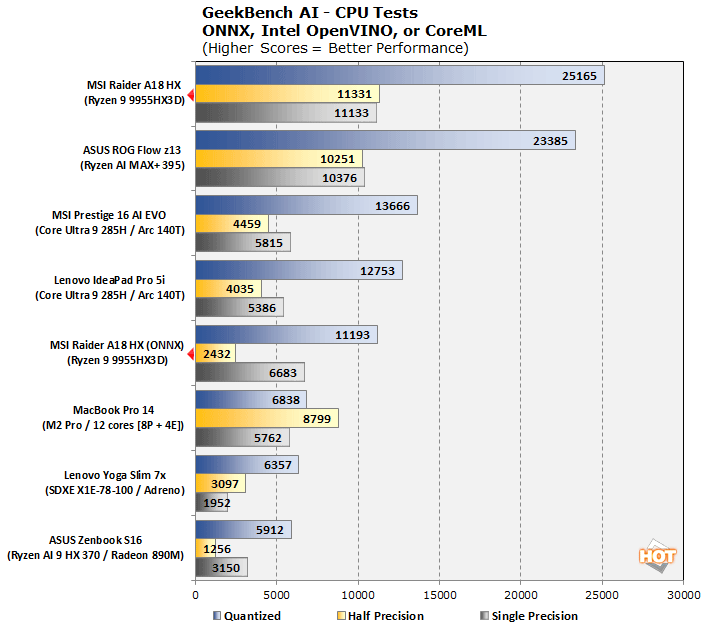Click the MSI Prestige 16 AI EVO label
This screenshot has height=624, width=708.
coord(109,215)
